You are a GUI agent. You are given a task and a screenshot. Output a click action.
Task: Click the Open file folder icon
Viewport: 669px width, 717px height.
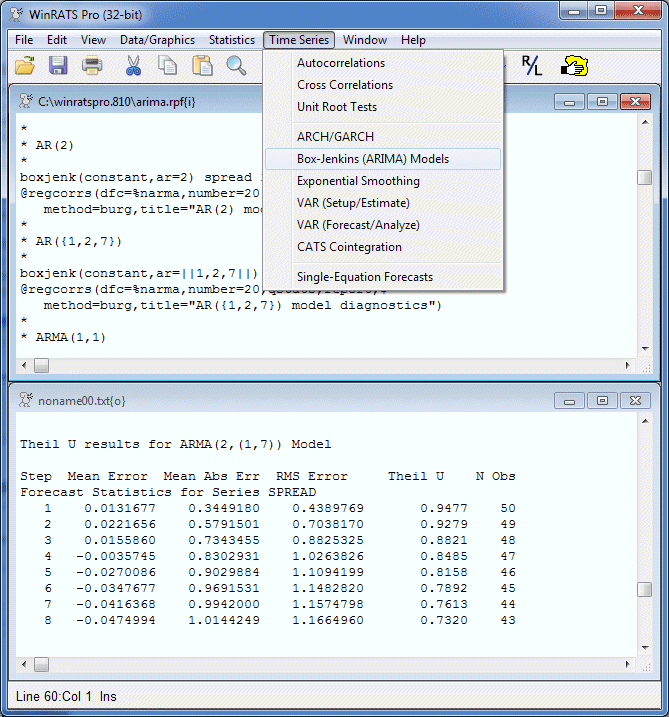coord(25,66)
